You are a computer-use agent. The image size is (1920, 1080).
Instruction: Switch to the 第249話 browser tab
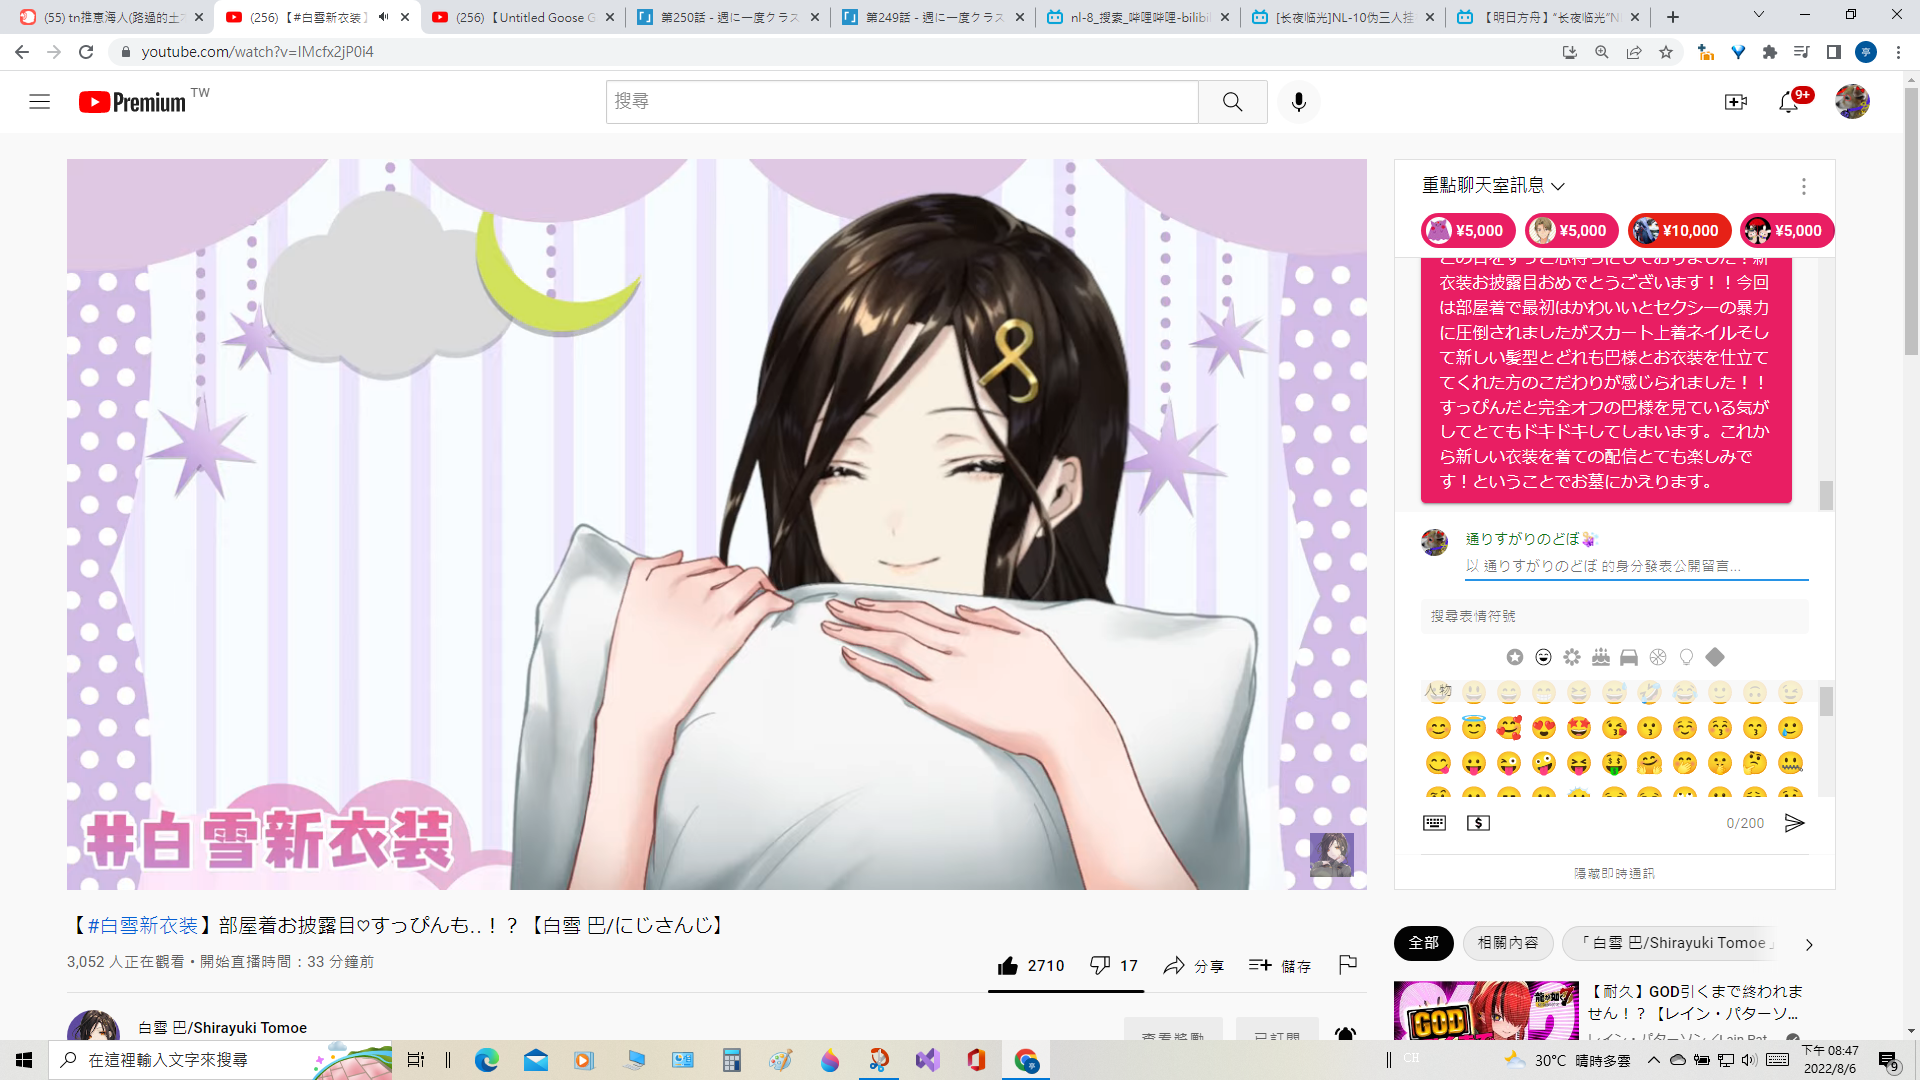pyautogui.click(x=934, y=17)
